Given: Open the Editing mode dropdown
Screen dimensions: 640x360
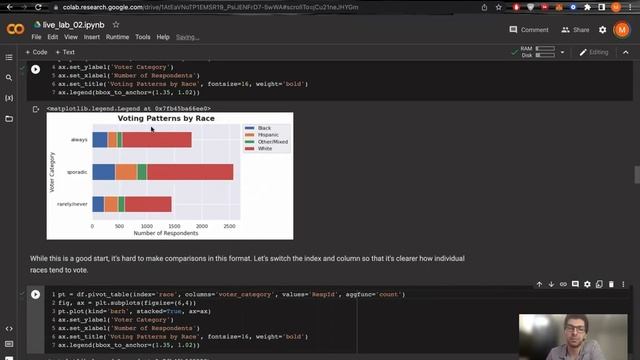Looking at the screenshot, I should pos(593,52).
